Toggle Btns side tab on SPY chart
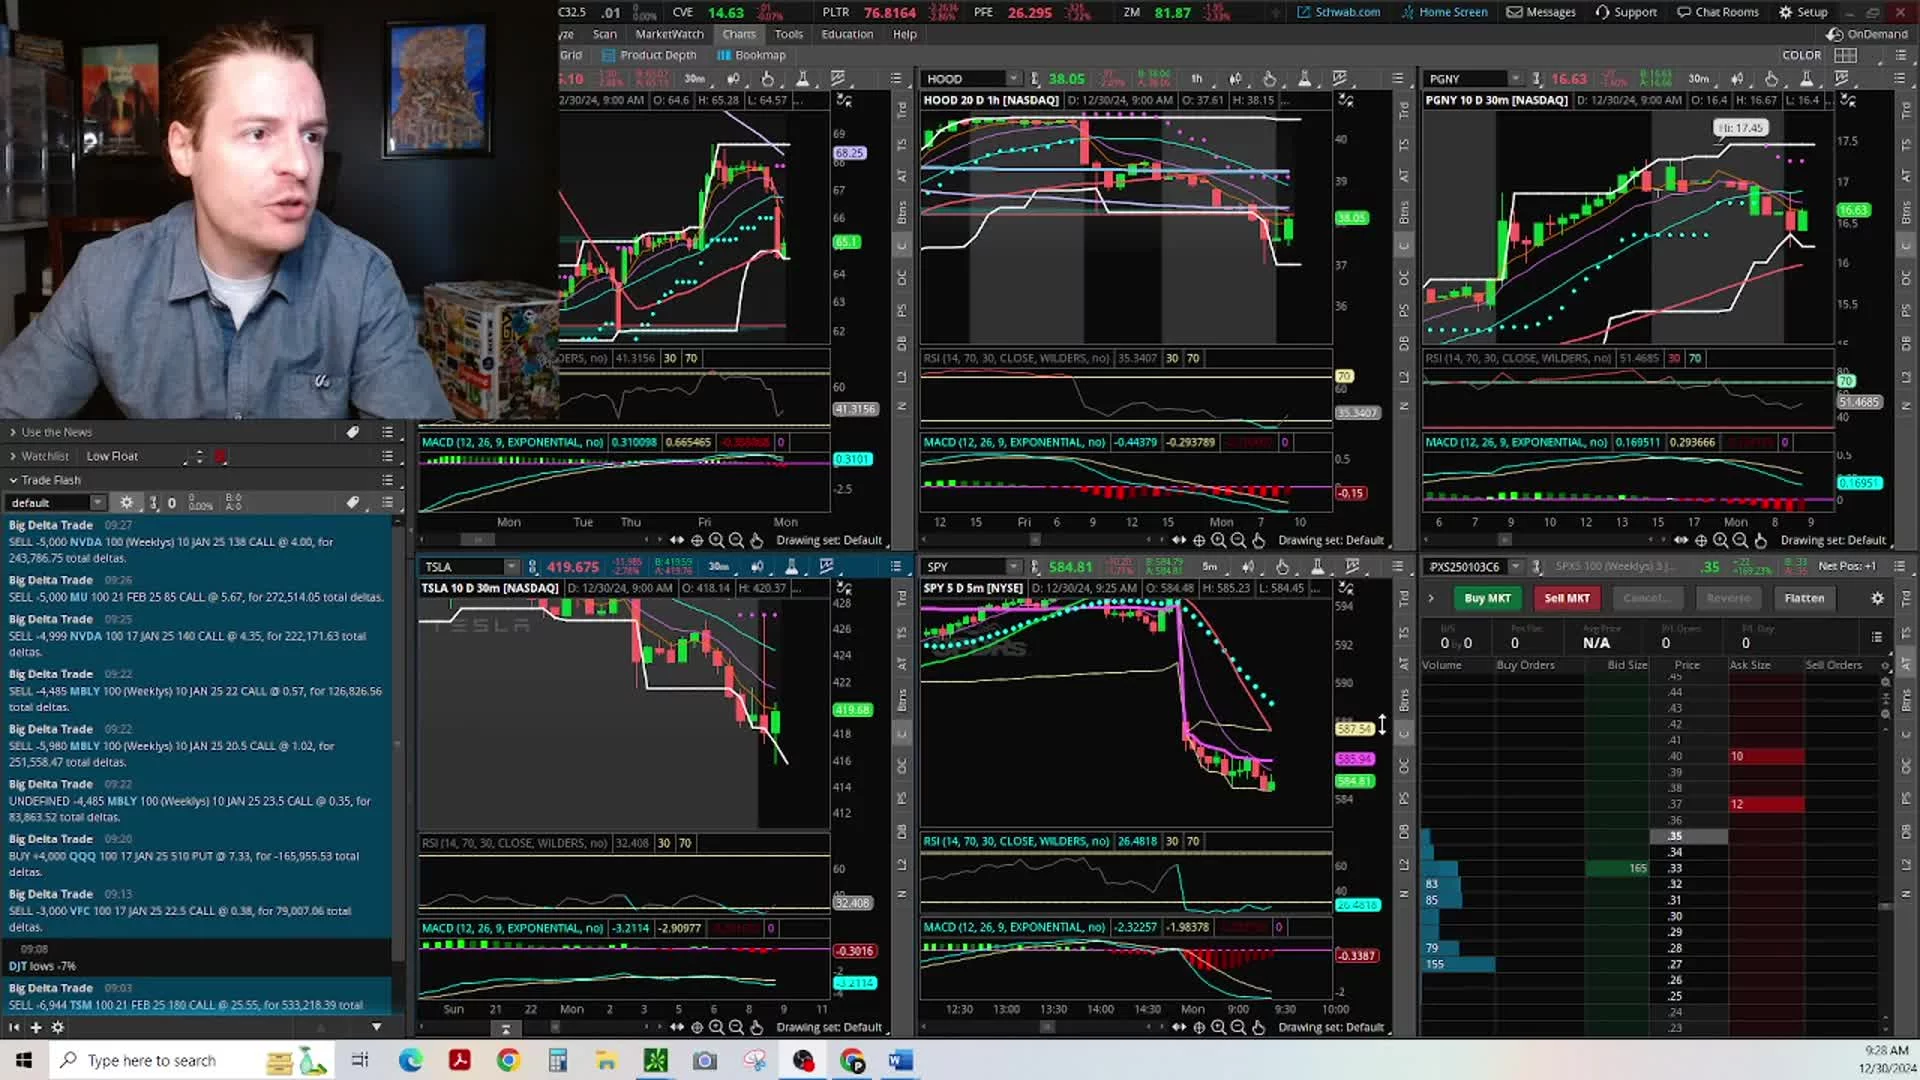 click(1404, 700)
